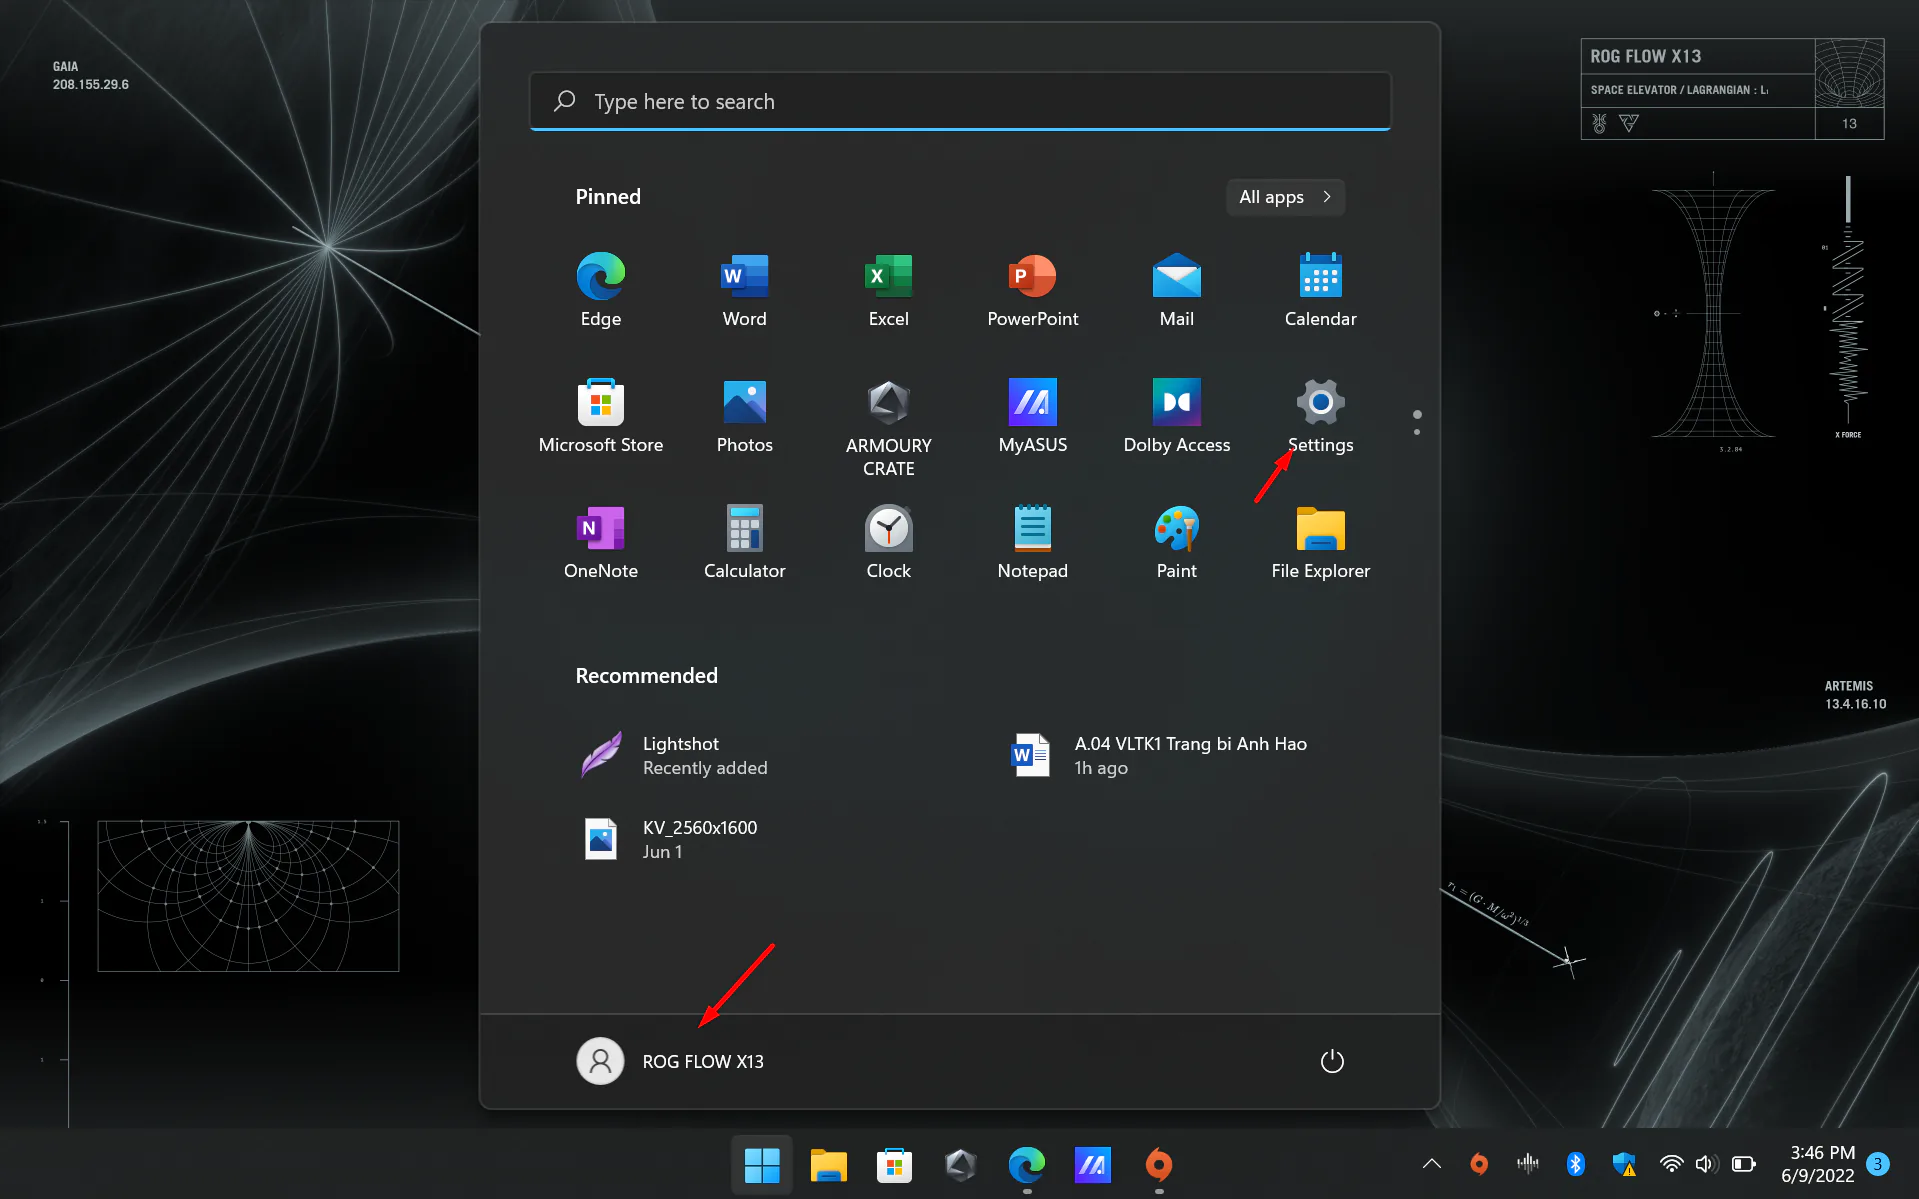This screenshot has height=1199, width=1919.
Task: Launch Word from pinned apps
Action: [744, 290]
